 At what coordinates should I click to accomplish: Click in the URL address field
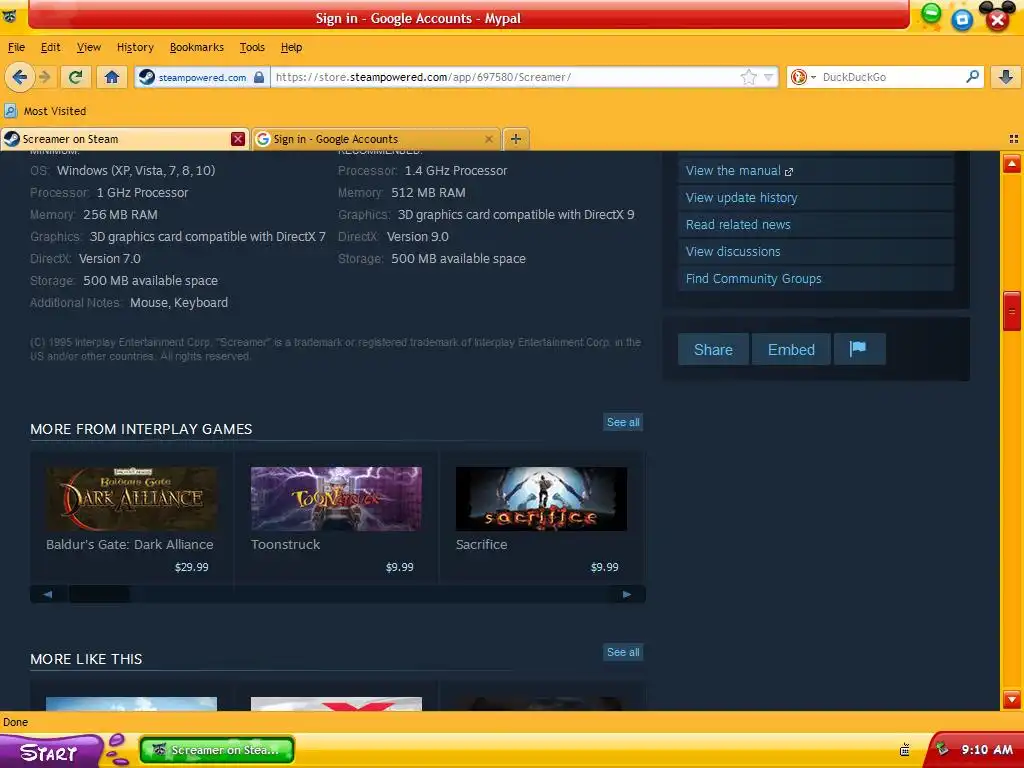506,77
